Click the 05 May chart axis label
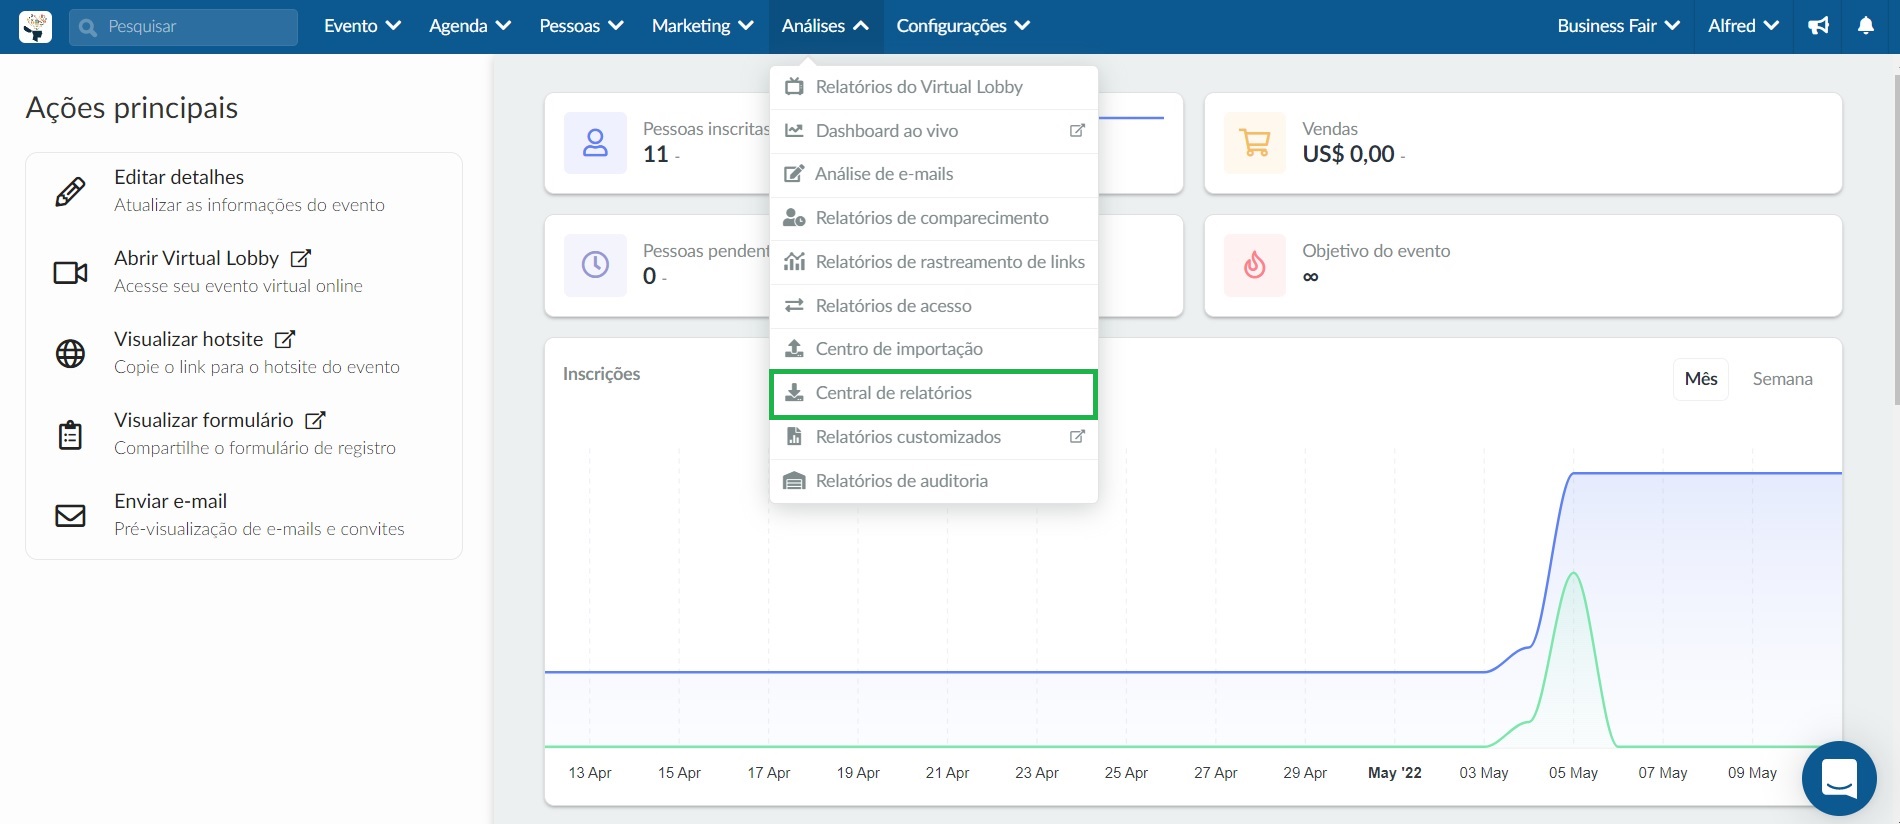This screenshot has height=824, width=1900. tap(1573, 773)
